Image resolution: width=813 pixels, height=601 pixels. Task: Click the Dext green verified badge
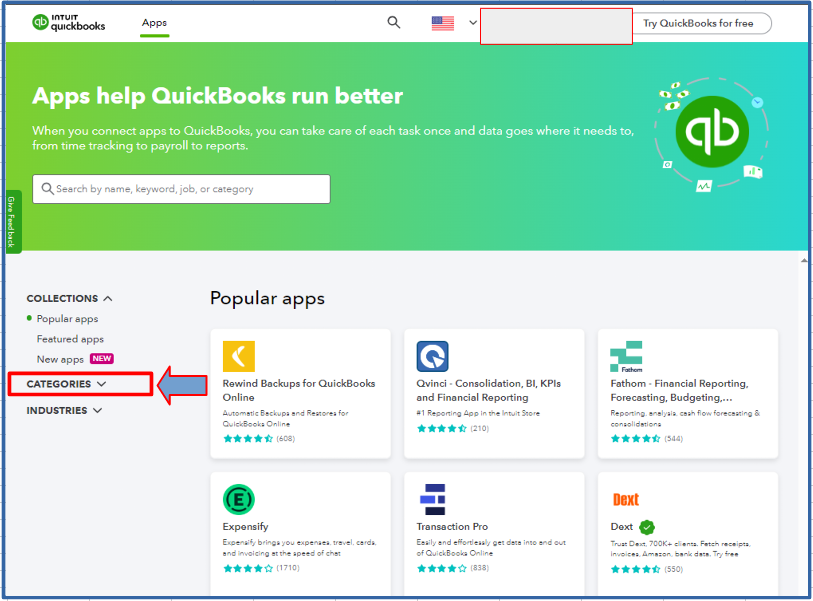[x=647, y=527]
